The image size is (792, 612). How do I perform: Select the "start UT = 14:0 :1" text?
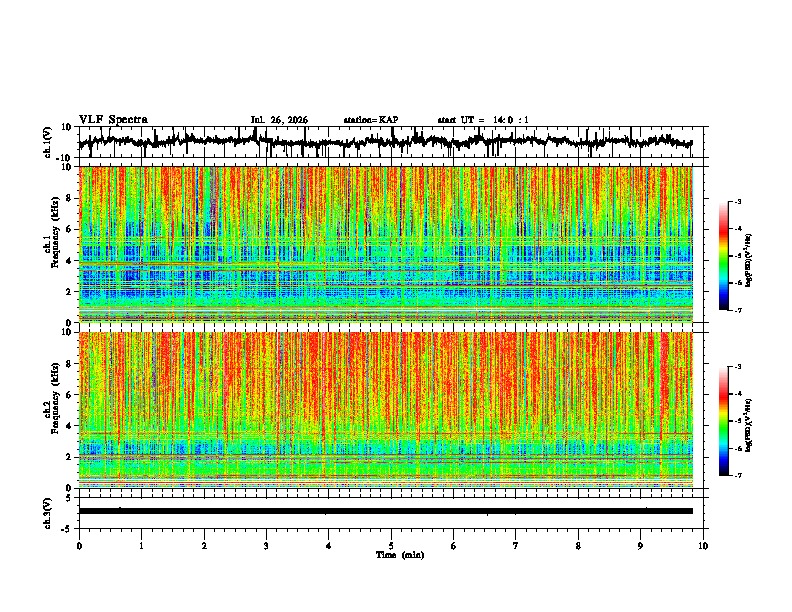tap(483, 120)
